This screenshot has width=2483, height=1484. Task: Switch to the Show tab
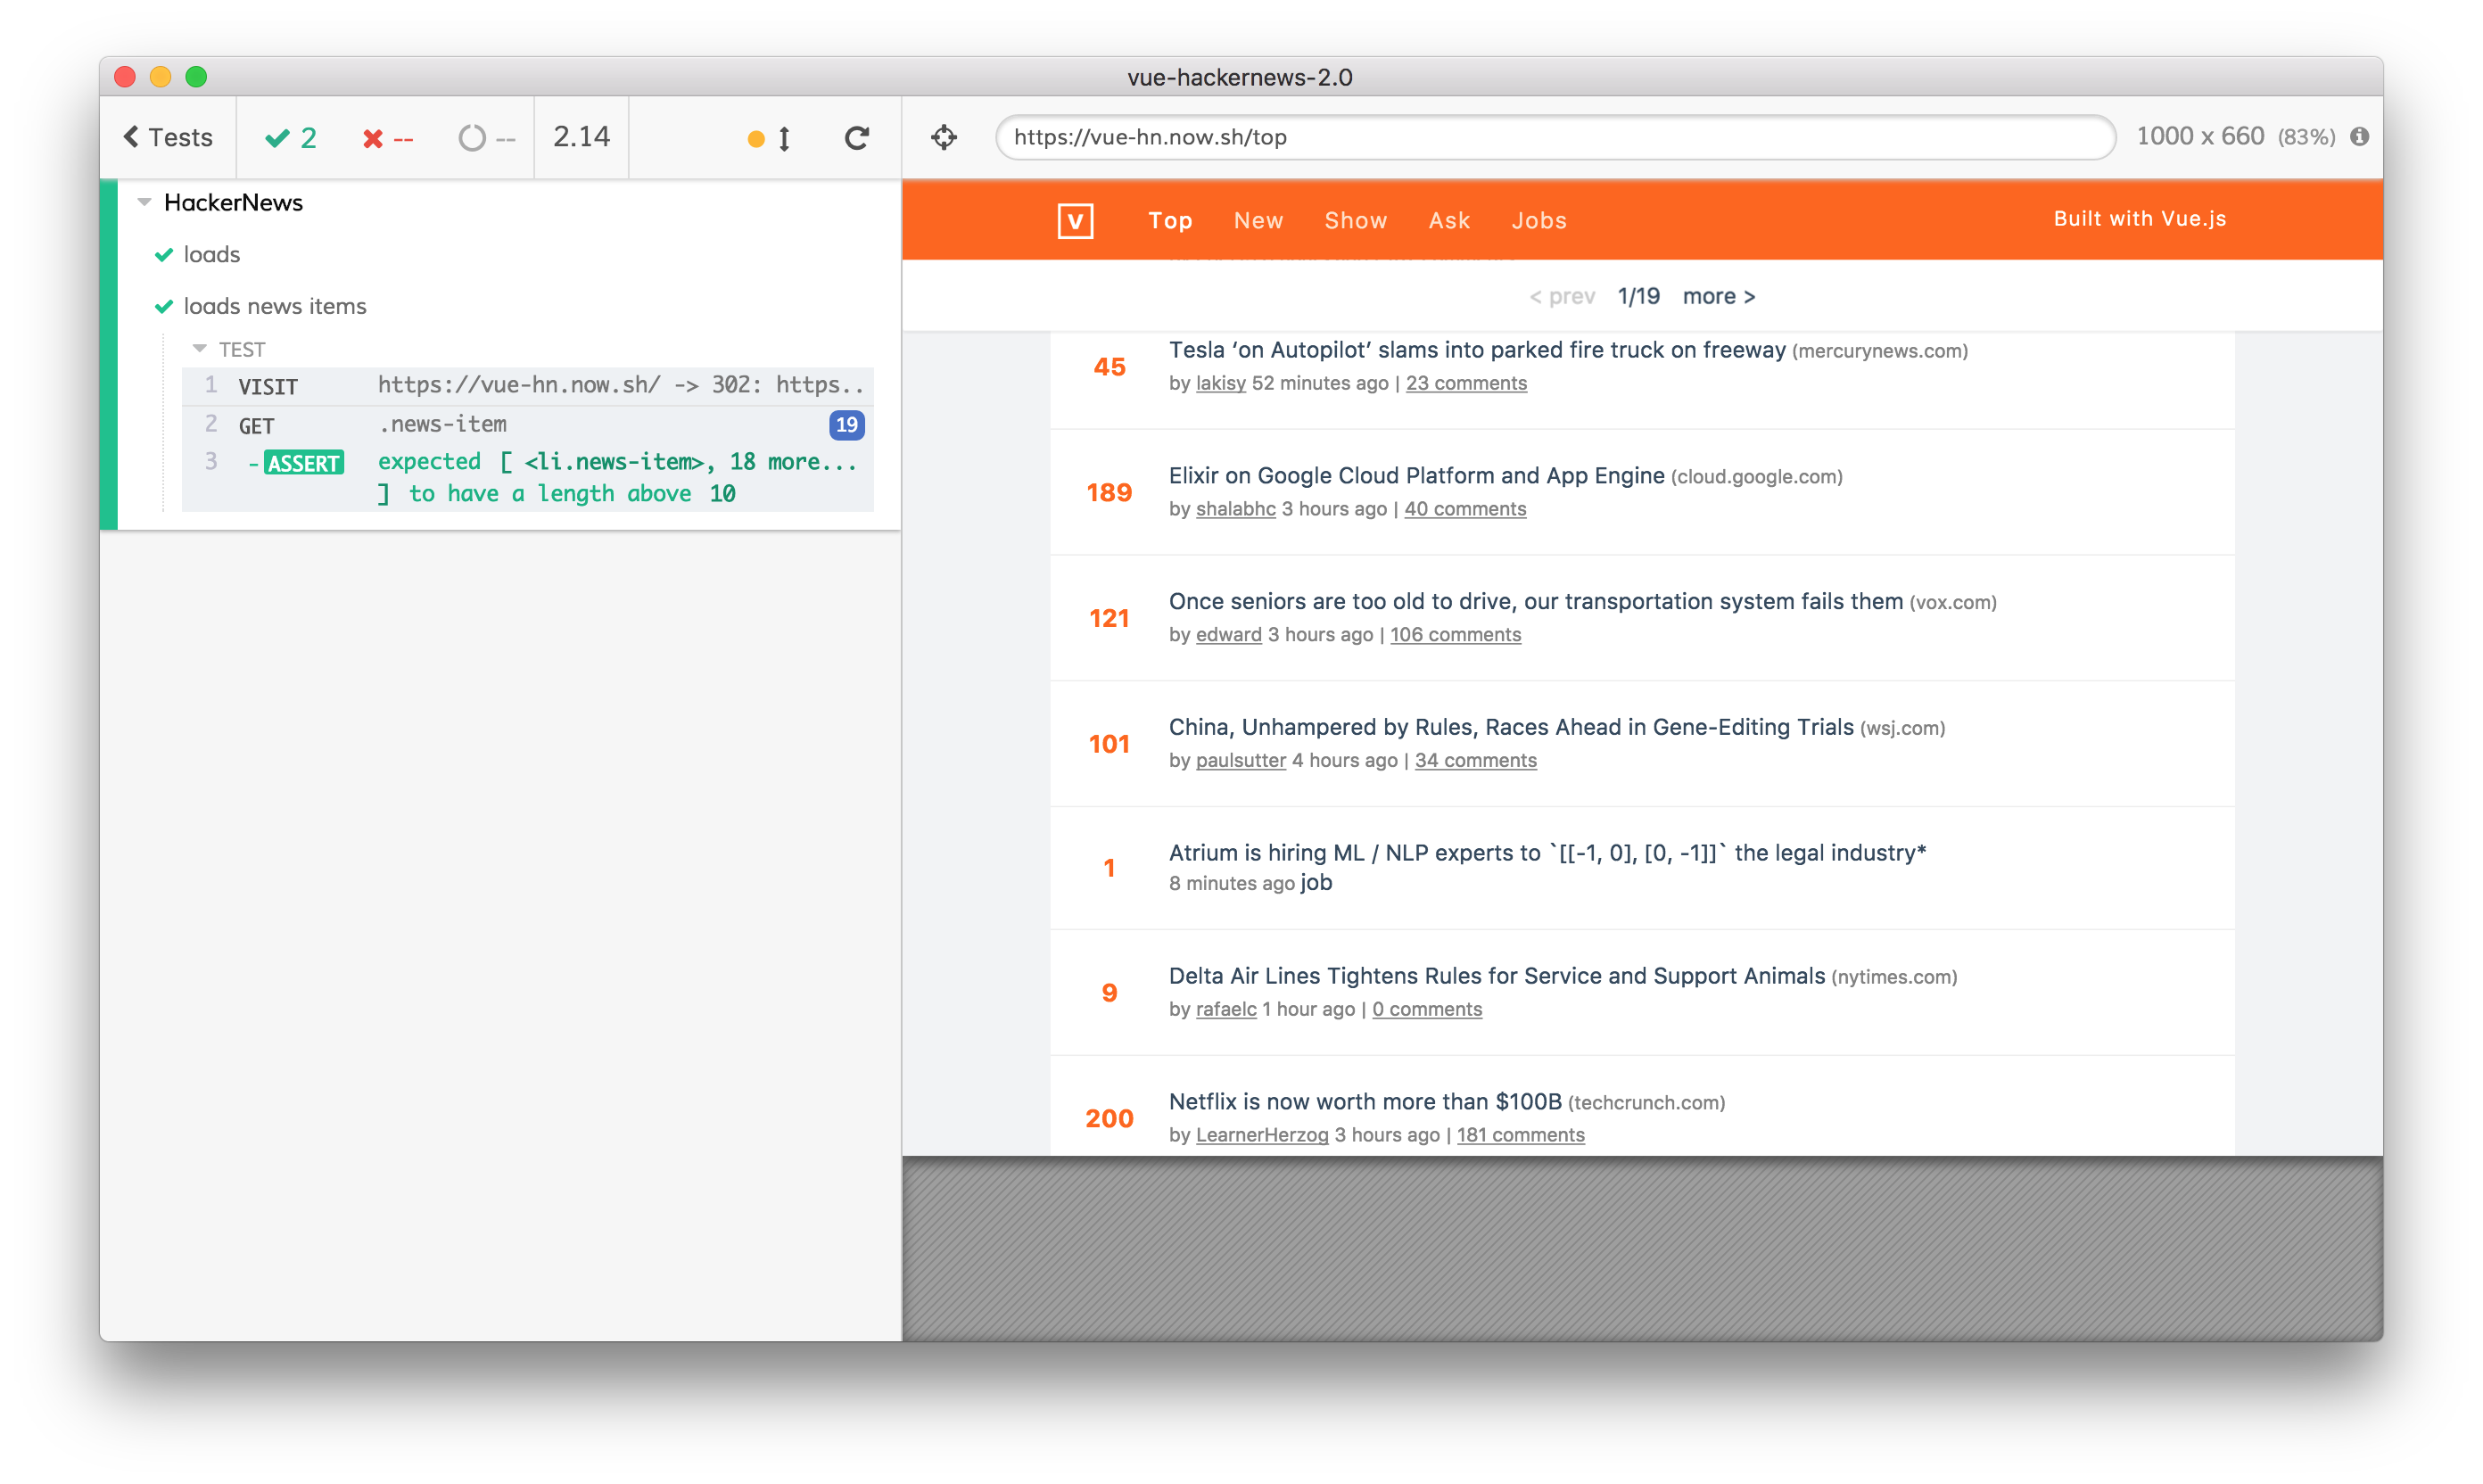[x=1355, y=220]
